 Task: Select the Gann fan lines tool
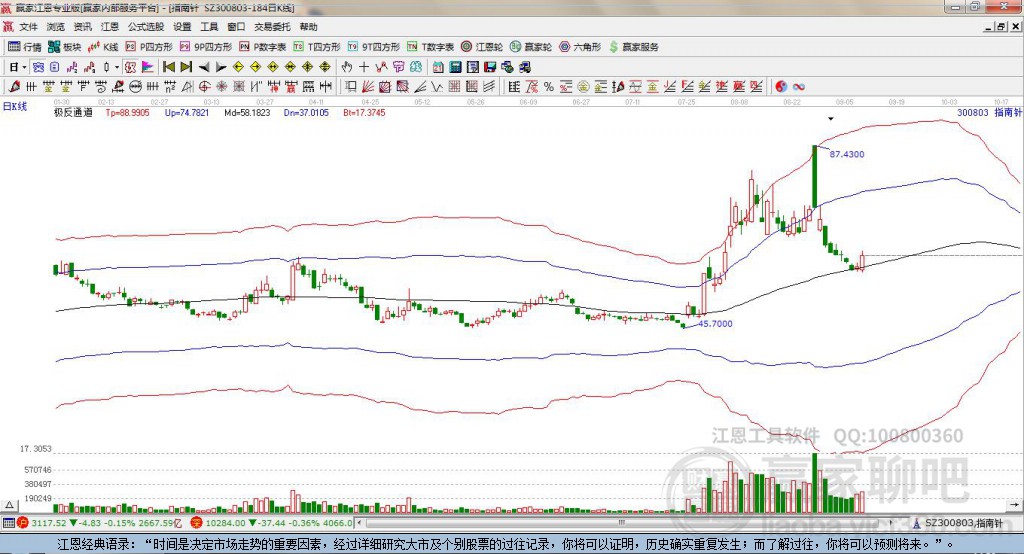coord(368,86)
